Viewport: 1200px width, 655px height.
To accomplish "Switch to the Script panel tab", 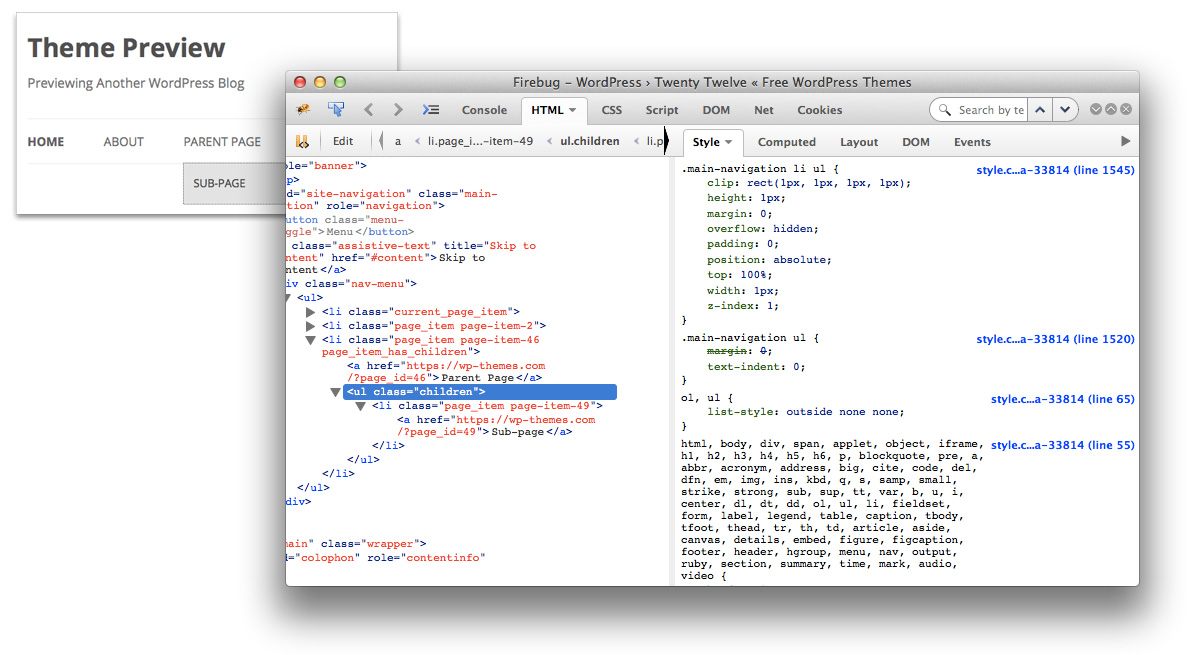I will 662,110.
